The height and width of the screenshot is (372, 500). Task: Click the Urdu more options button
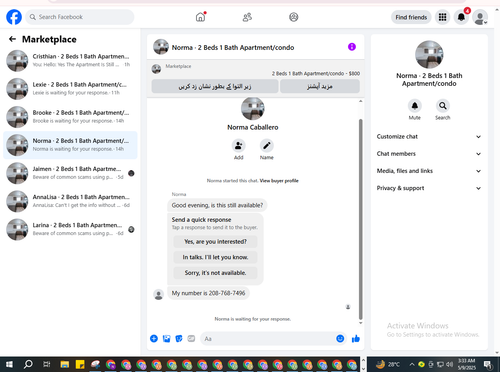pyautogui.click(x=320, y=86)
